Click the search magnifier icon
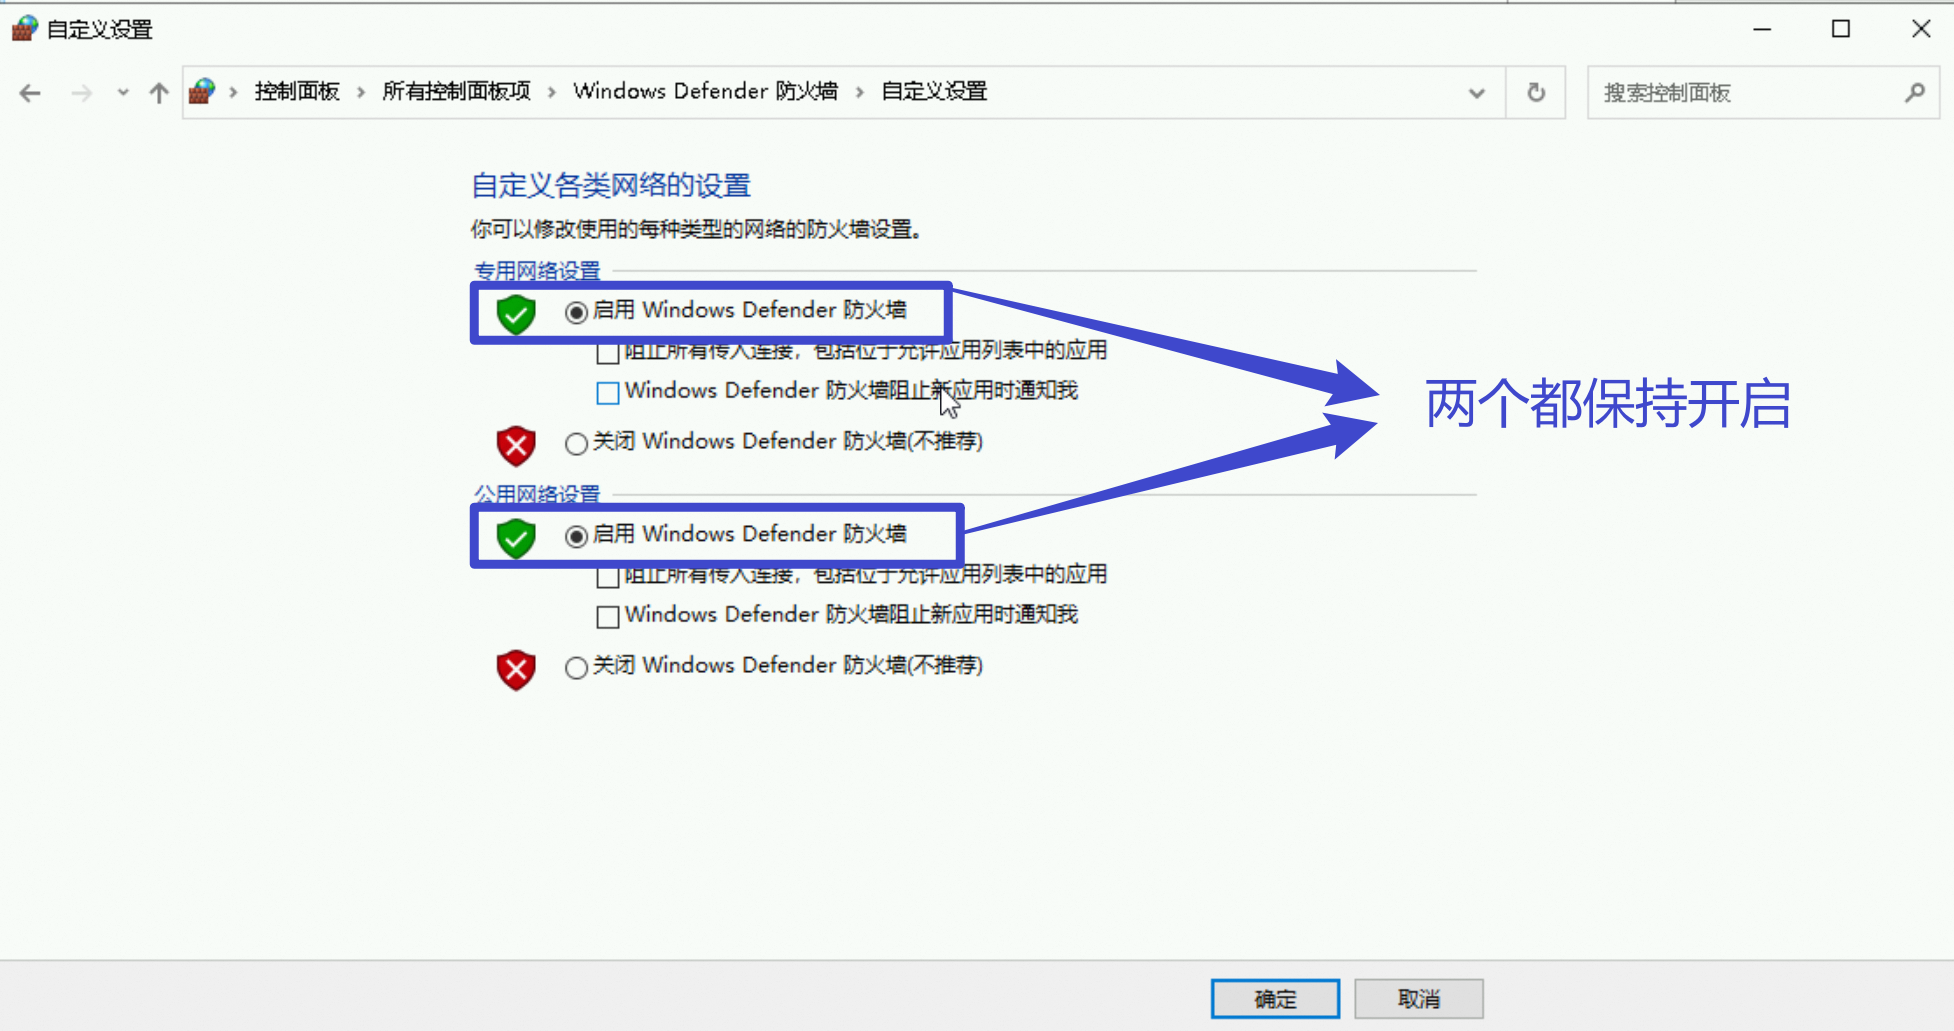 pos(1914,93)
